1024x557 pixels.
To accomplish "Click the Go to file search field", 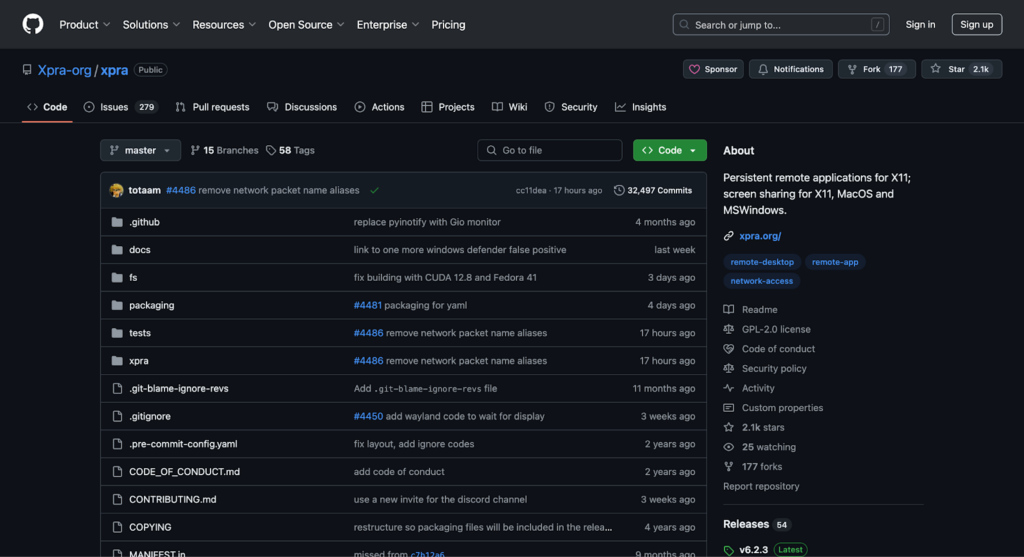I will [550, 150].
